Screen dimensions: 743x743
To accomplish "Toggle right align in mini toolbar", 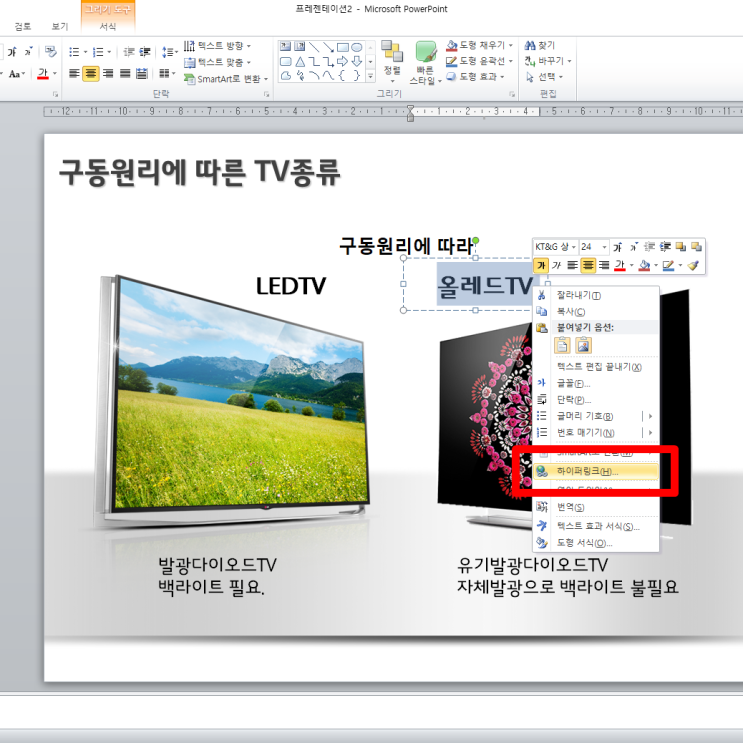I will (x=603, y=265).
